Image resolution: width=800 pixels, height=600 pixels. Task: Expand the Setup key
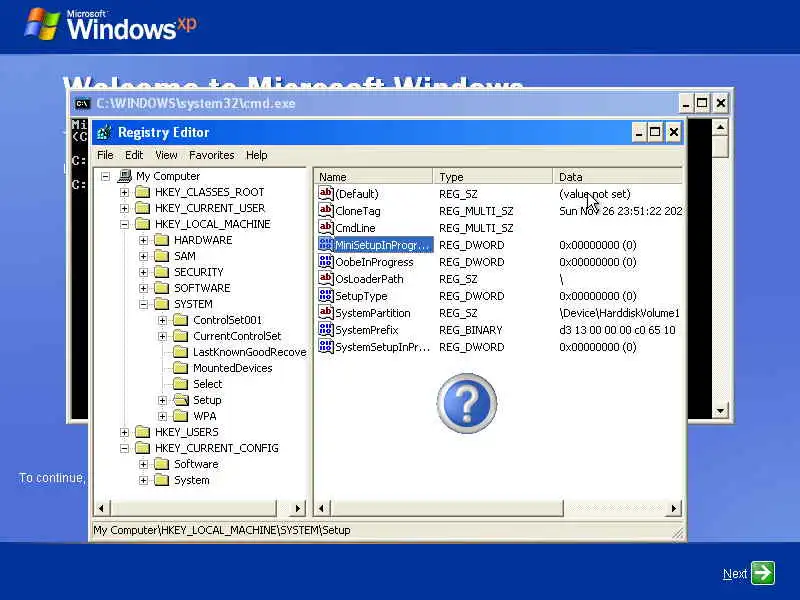click(x=162, y=400)
